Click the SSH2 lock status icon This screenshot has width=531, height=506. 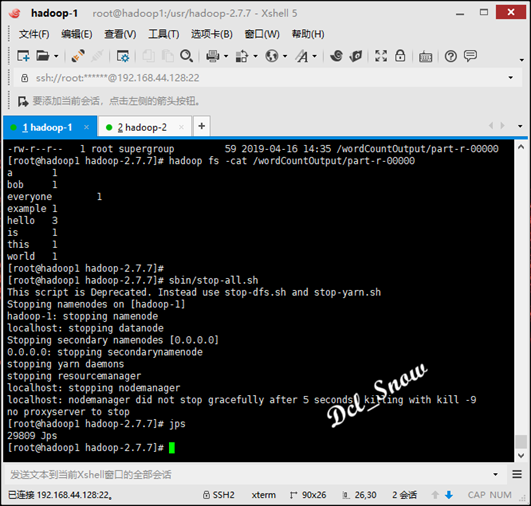click(206, 495)
